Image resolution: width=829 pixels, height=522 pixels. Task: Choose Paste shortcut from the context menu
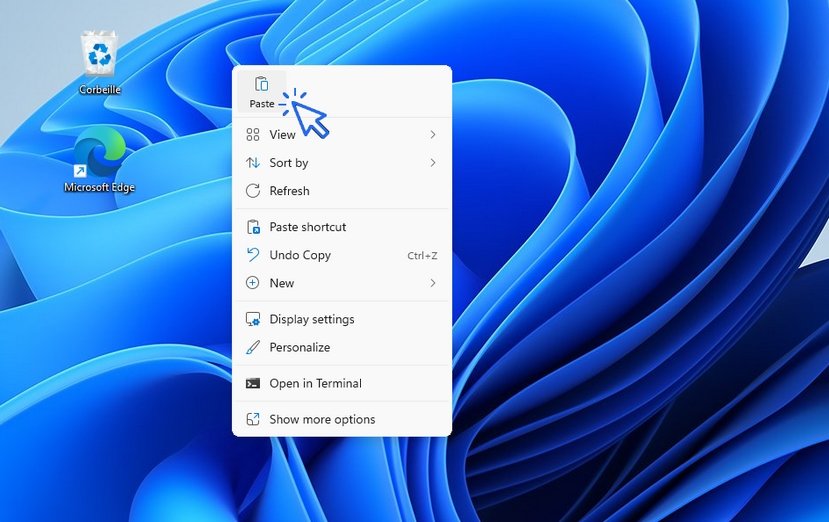(308, 227)
